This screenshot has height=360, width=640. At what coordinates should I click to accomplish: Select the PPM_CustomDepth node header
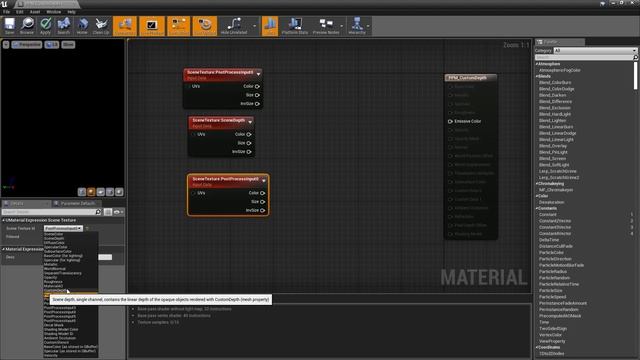click(x=471, y=78)
